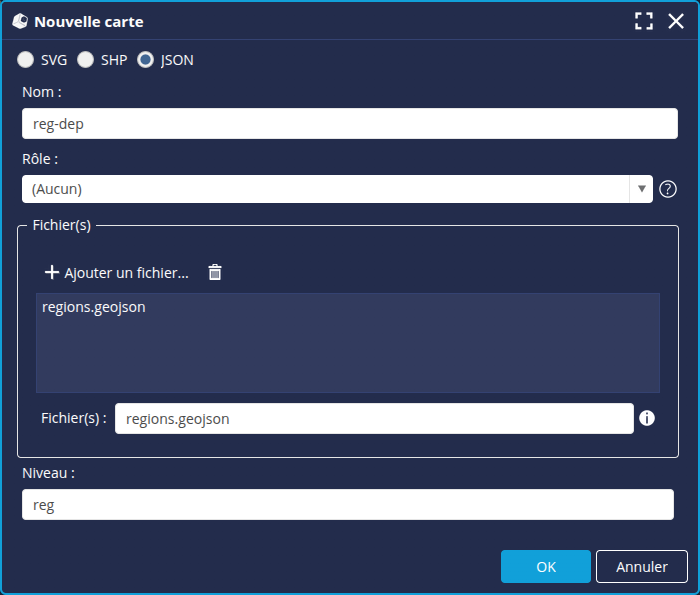This screenshot has width=700, height=595.
Task: Select the JSON radio button
Action: click(x=145, y=60)
